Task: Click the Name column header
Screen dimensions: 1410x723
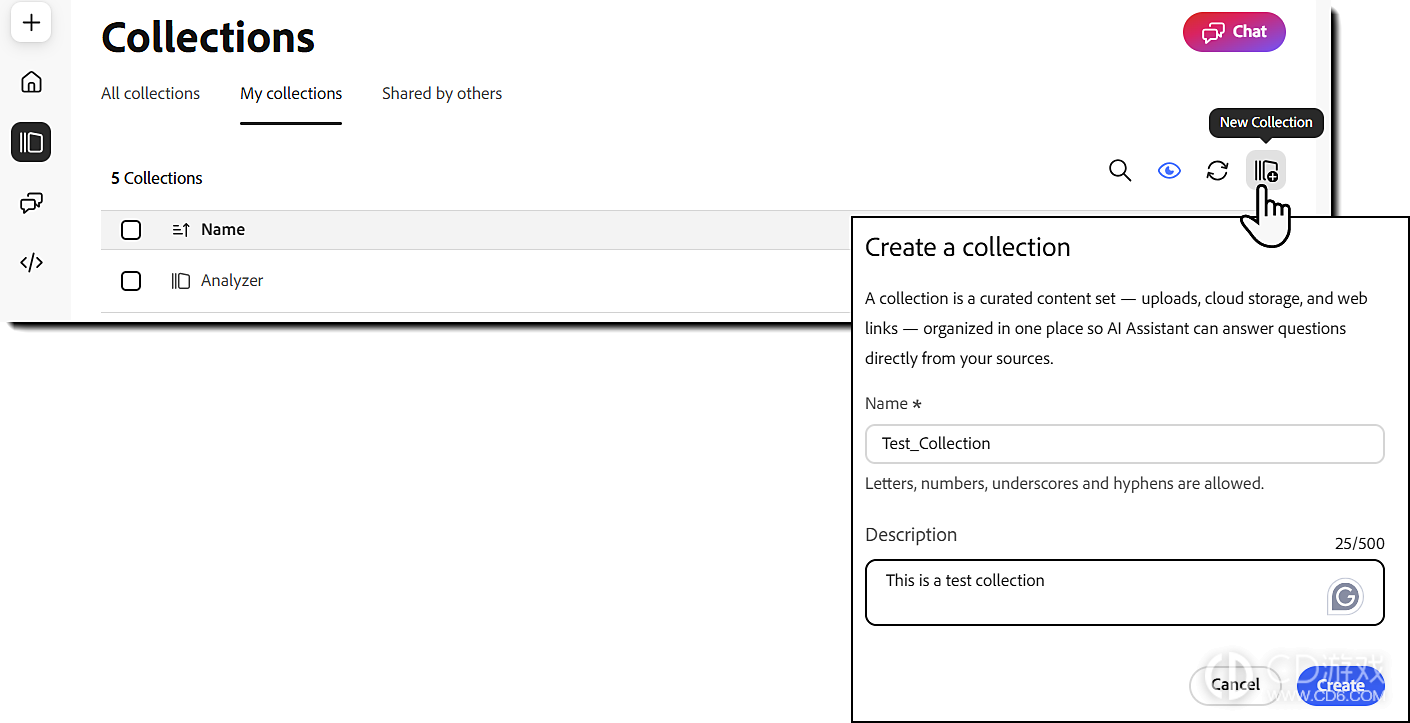Action: pyautogui.click(x=223, y=230)
